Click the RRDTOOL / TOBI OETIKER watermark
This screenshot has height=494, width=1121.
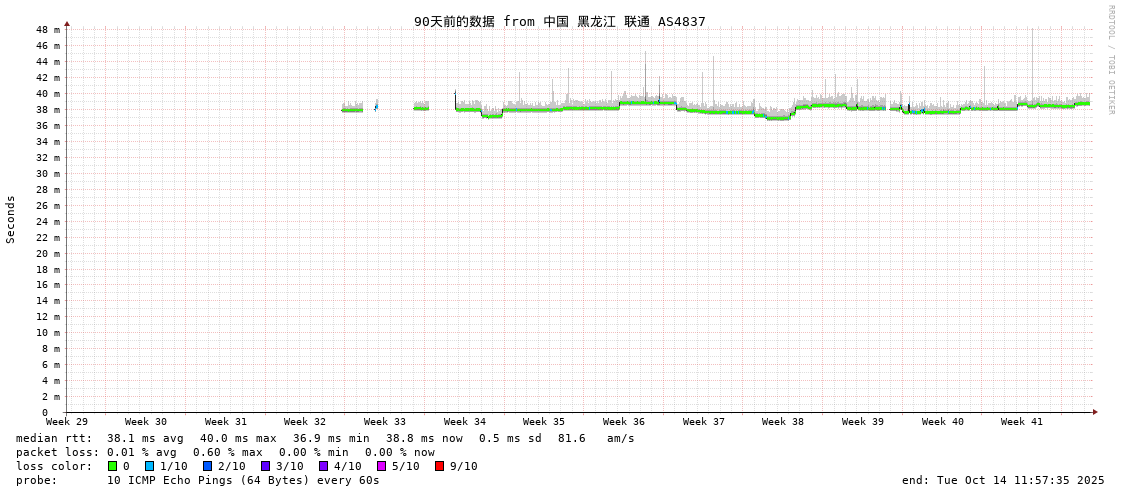[x=1110, y=60]
